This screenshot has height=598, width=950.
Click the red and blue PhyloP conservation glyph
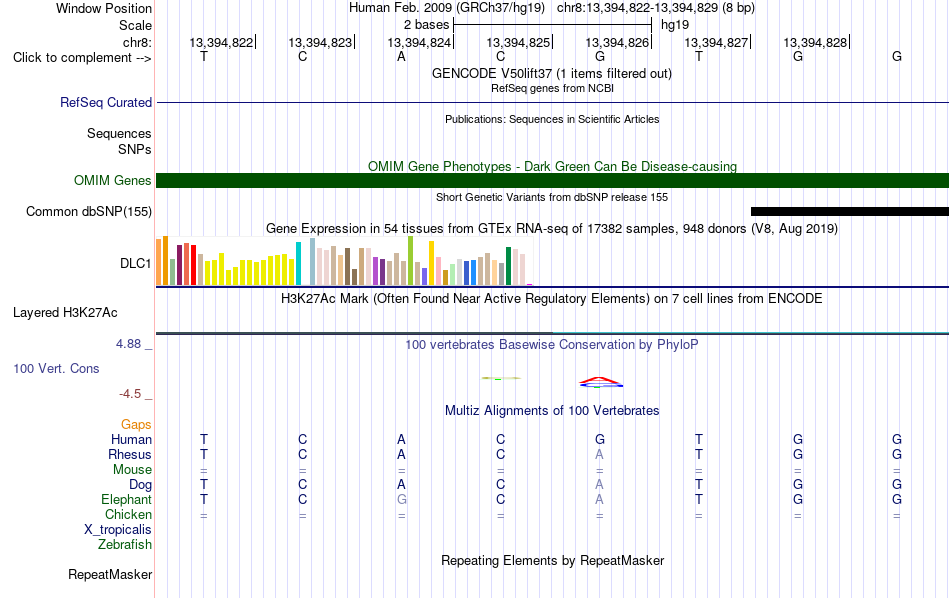[x=600, y=382]
